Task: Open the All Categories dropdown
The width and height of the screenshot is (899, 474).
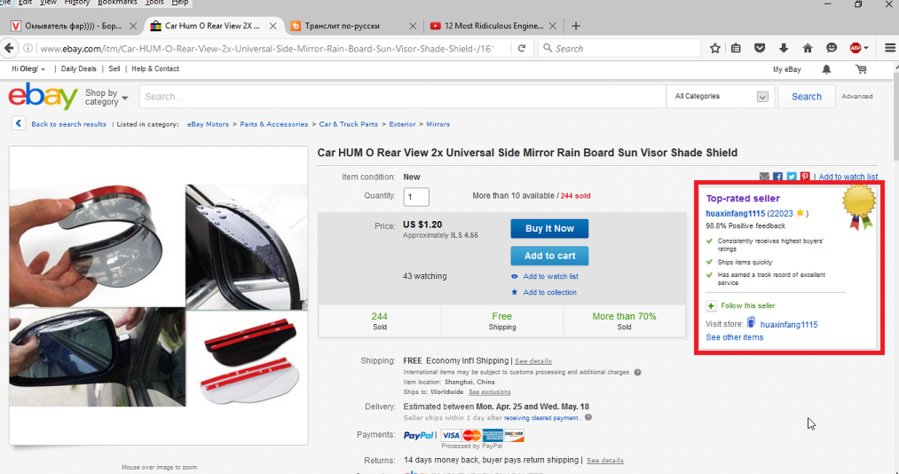Action: pos(721,96)
